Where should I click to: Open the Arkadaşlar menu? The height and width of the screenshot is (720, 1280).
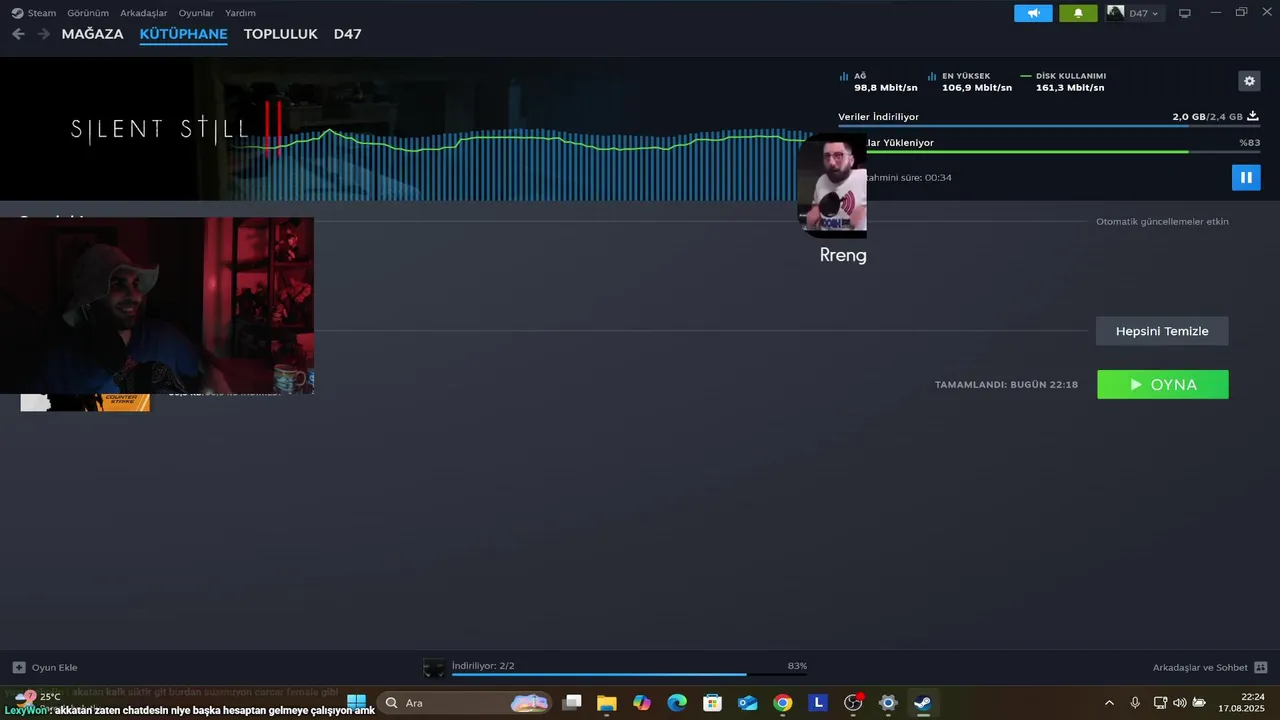point(144,13)
